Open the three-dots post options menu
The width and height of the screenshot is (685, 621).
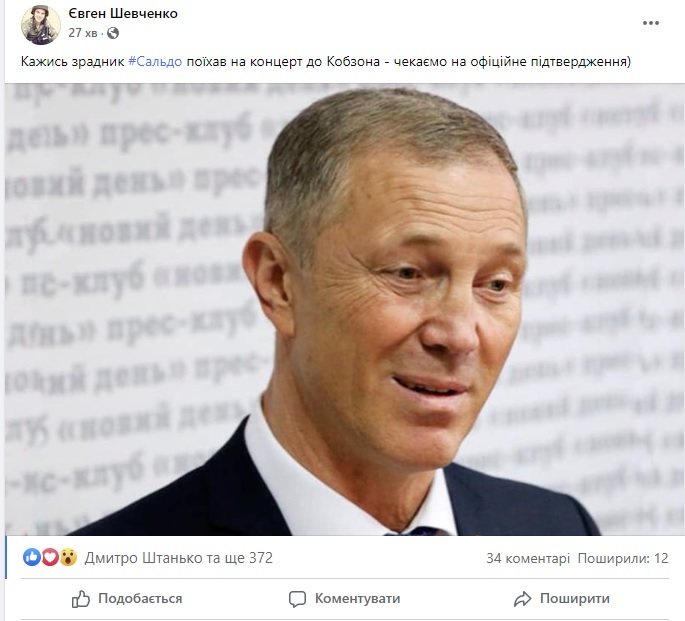(650, 23)
